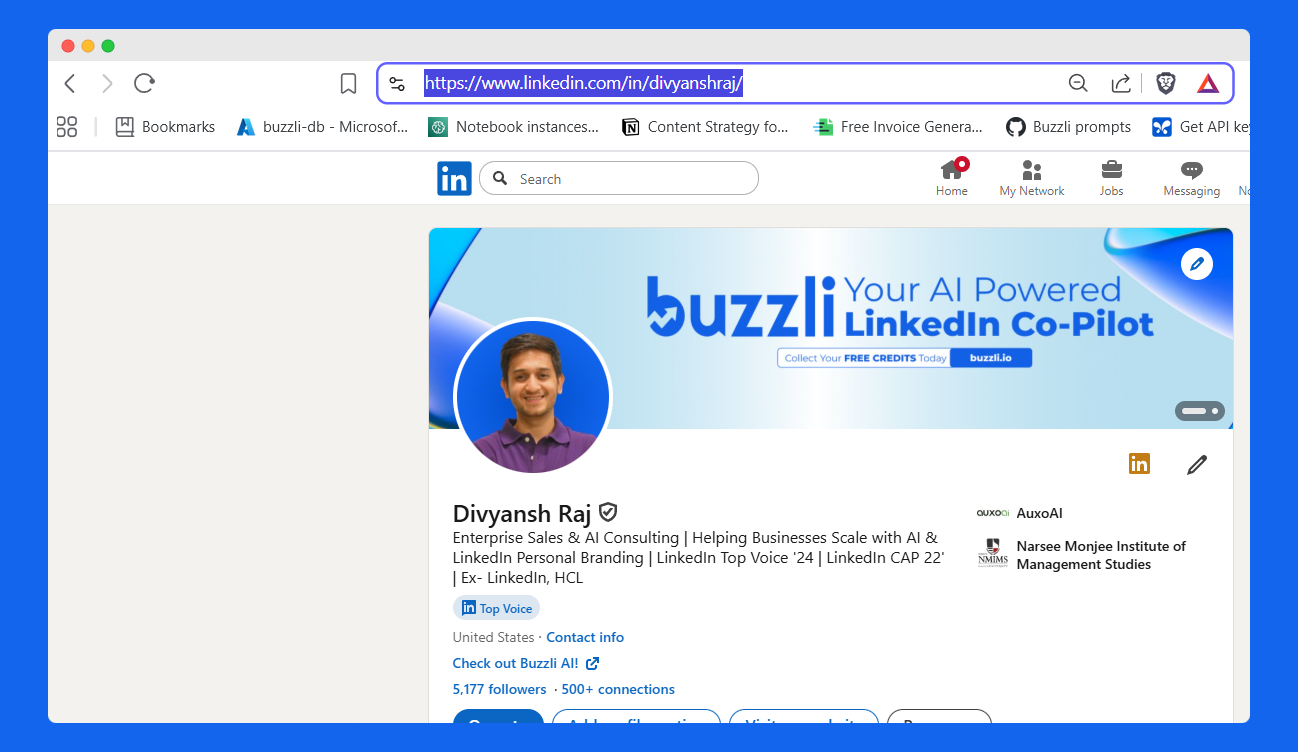1298x752 pixels.
Task: Open the Bookmarks menu item
Action: 164,127
